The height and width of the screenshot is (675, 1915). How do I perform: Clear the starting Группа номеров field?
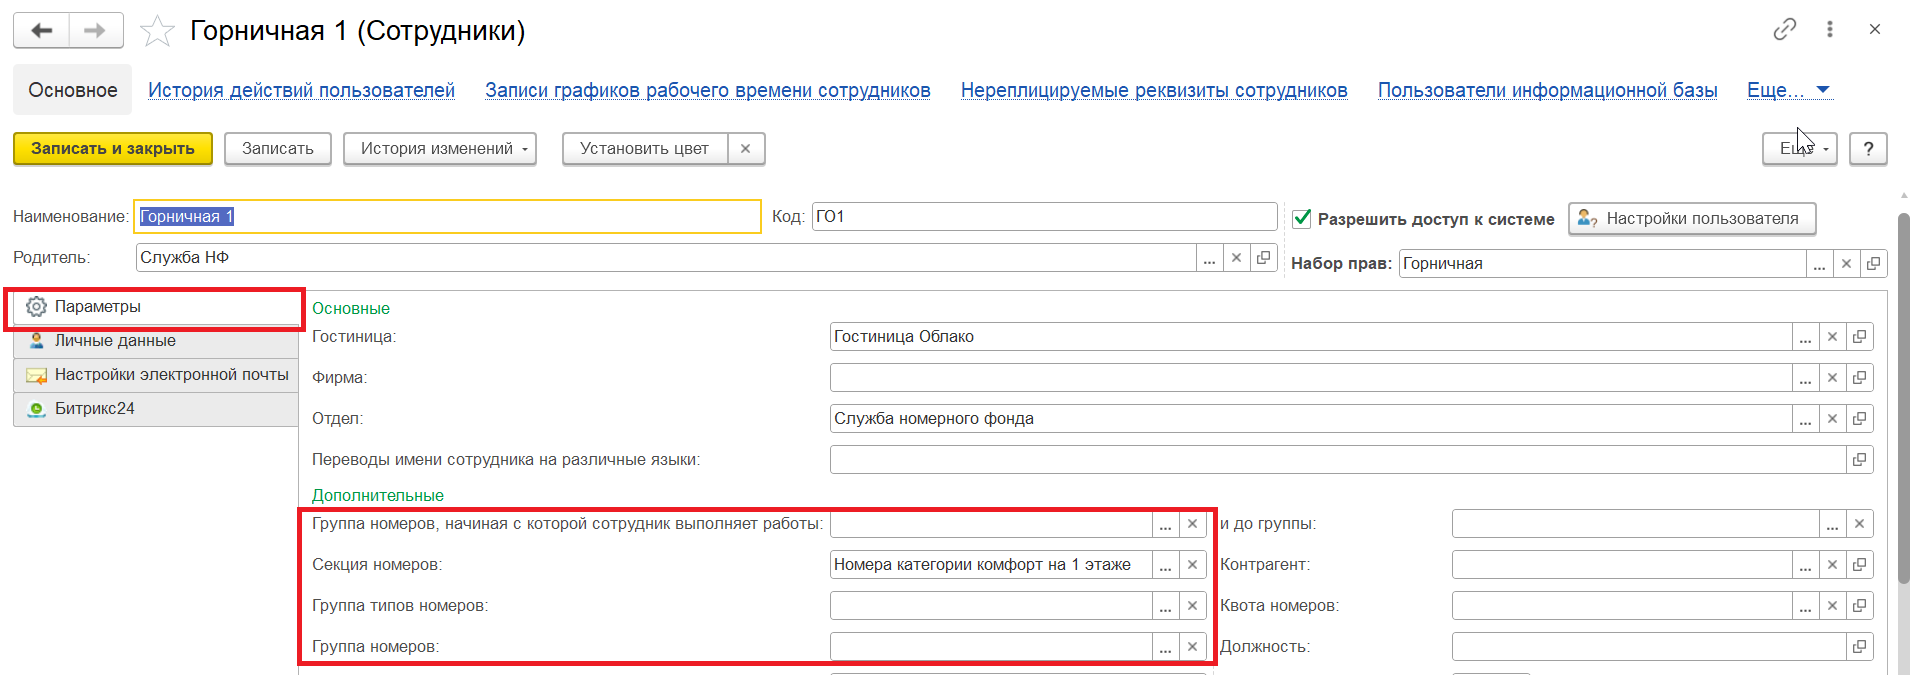click(1192, 524)
